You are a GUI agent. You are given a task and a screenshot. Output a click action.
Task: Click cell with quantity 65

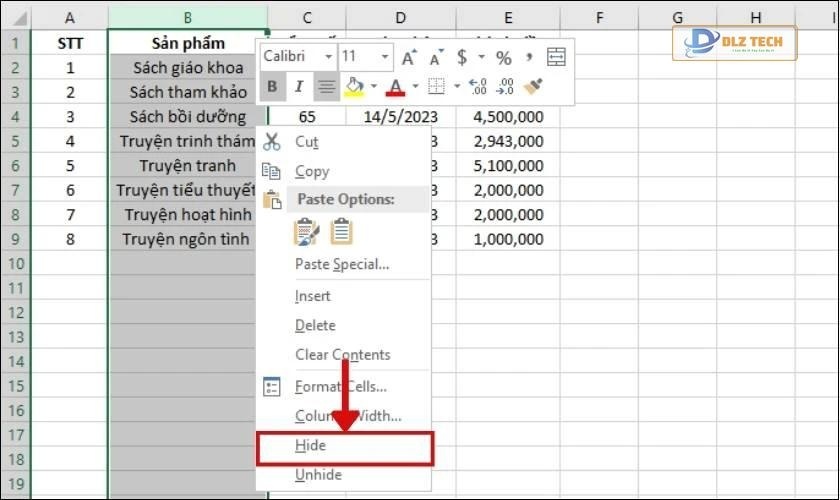point(307,117)
